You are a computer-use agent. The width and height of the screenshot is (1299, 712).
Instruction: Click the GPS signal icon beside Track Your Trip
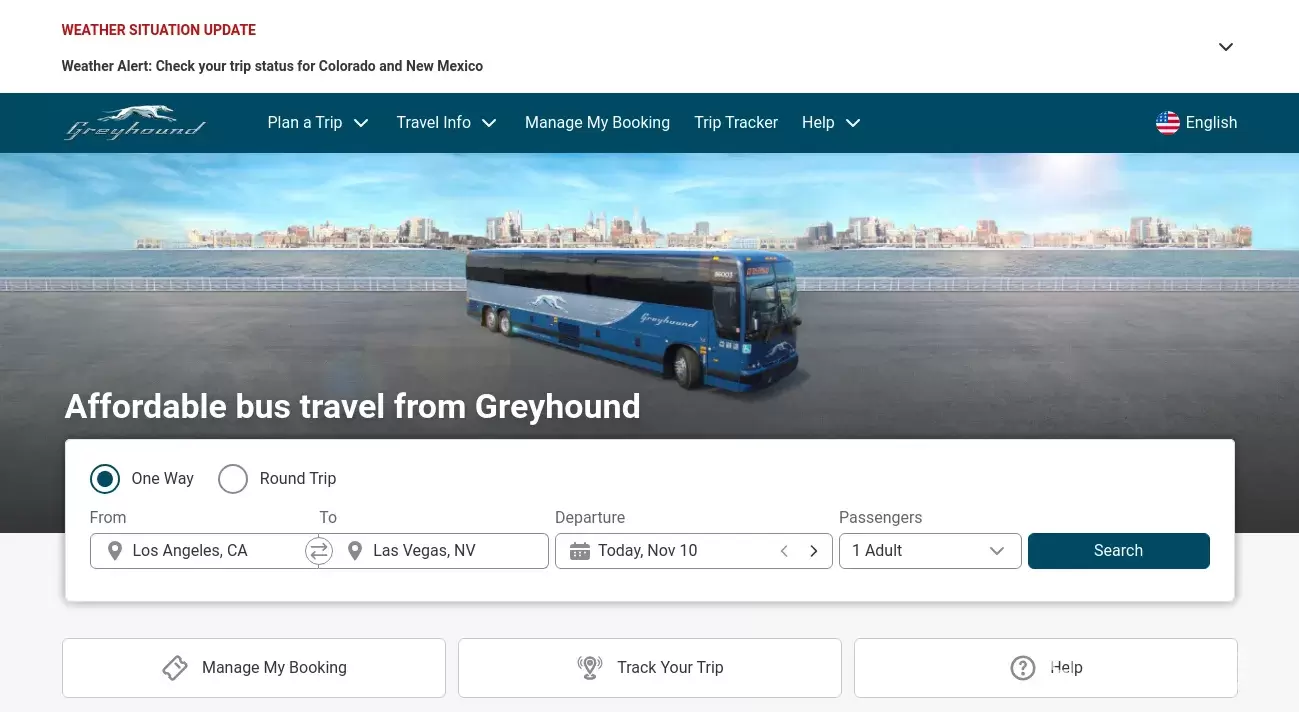[x=589, y=668]
